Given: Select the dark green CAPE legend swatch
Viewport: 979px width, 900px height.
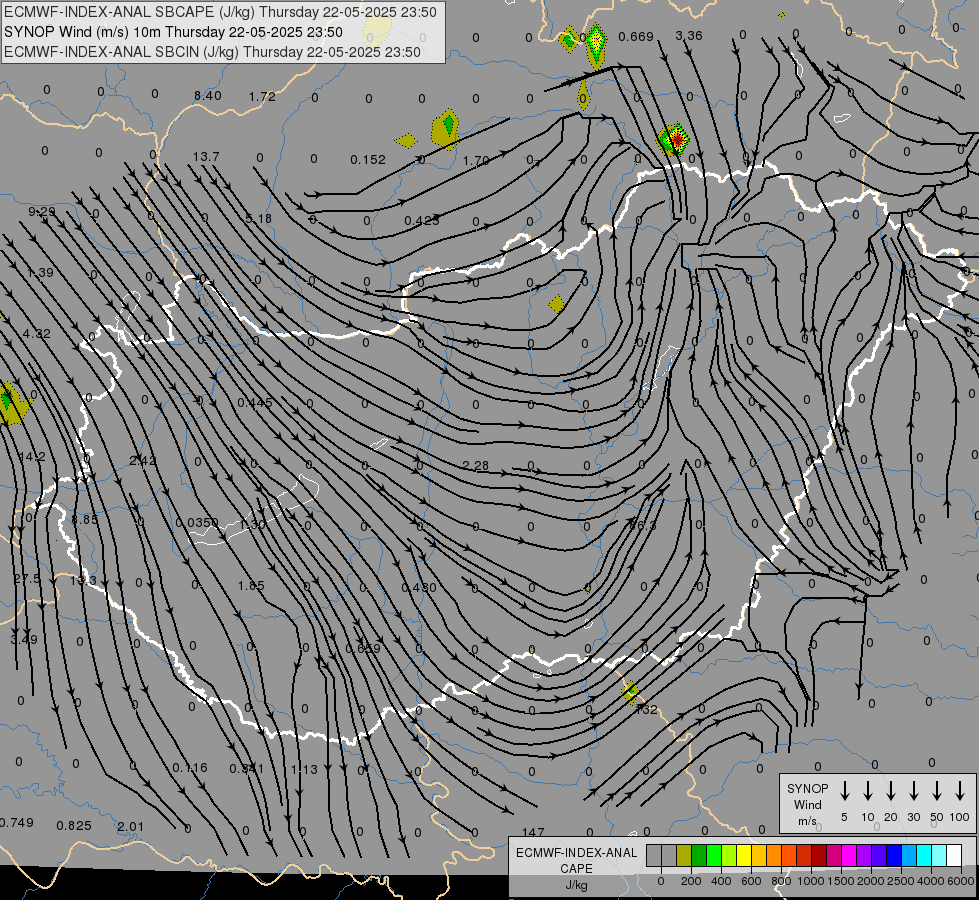Looking at the screenshot, I should (x=699, y=856).
